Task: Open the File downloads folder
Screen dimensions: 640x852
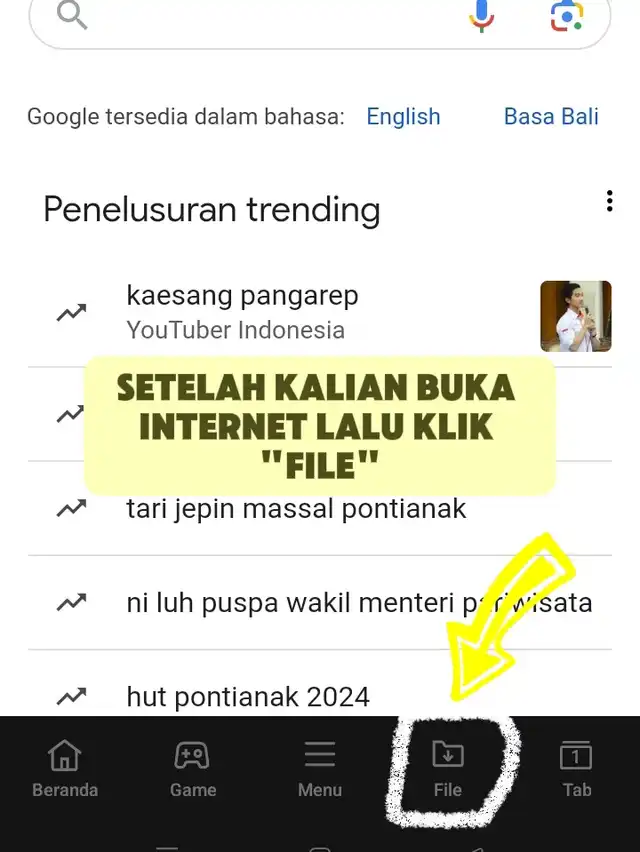Action: click(x=448, y=769)
